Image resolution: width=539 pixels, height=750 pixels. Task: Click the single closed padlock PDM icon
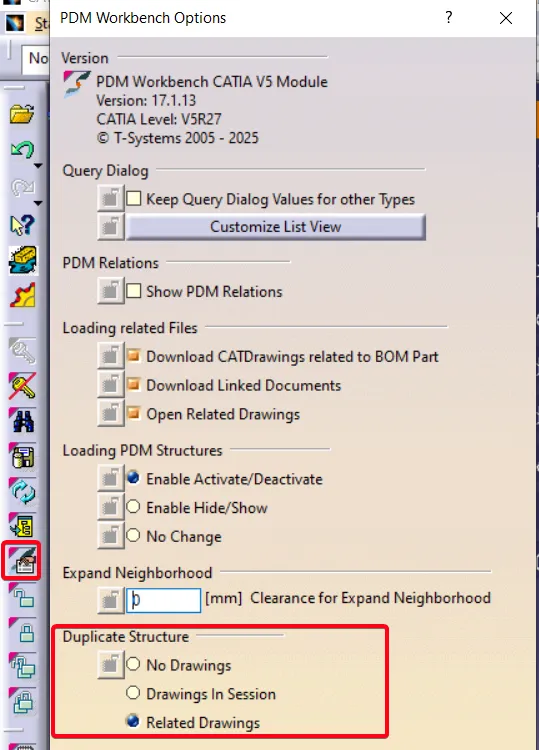tap(22, 631)
